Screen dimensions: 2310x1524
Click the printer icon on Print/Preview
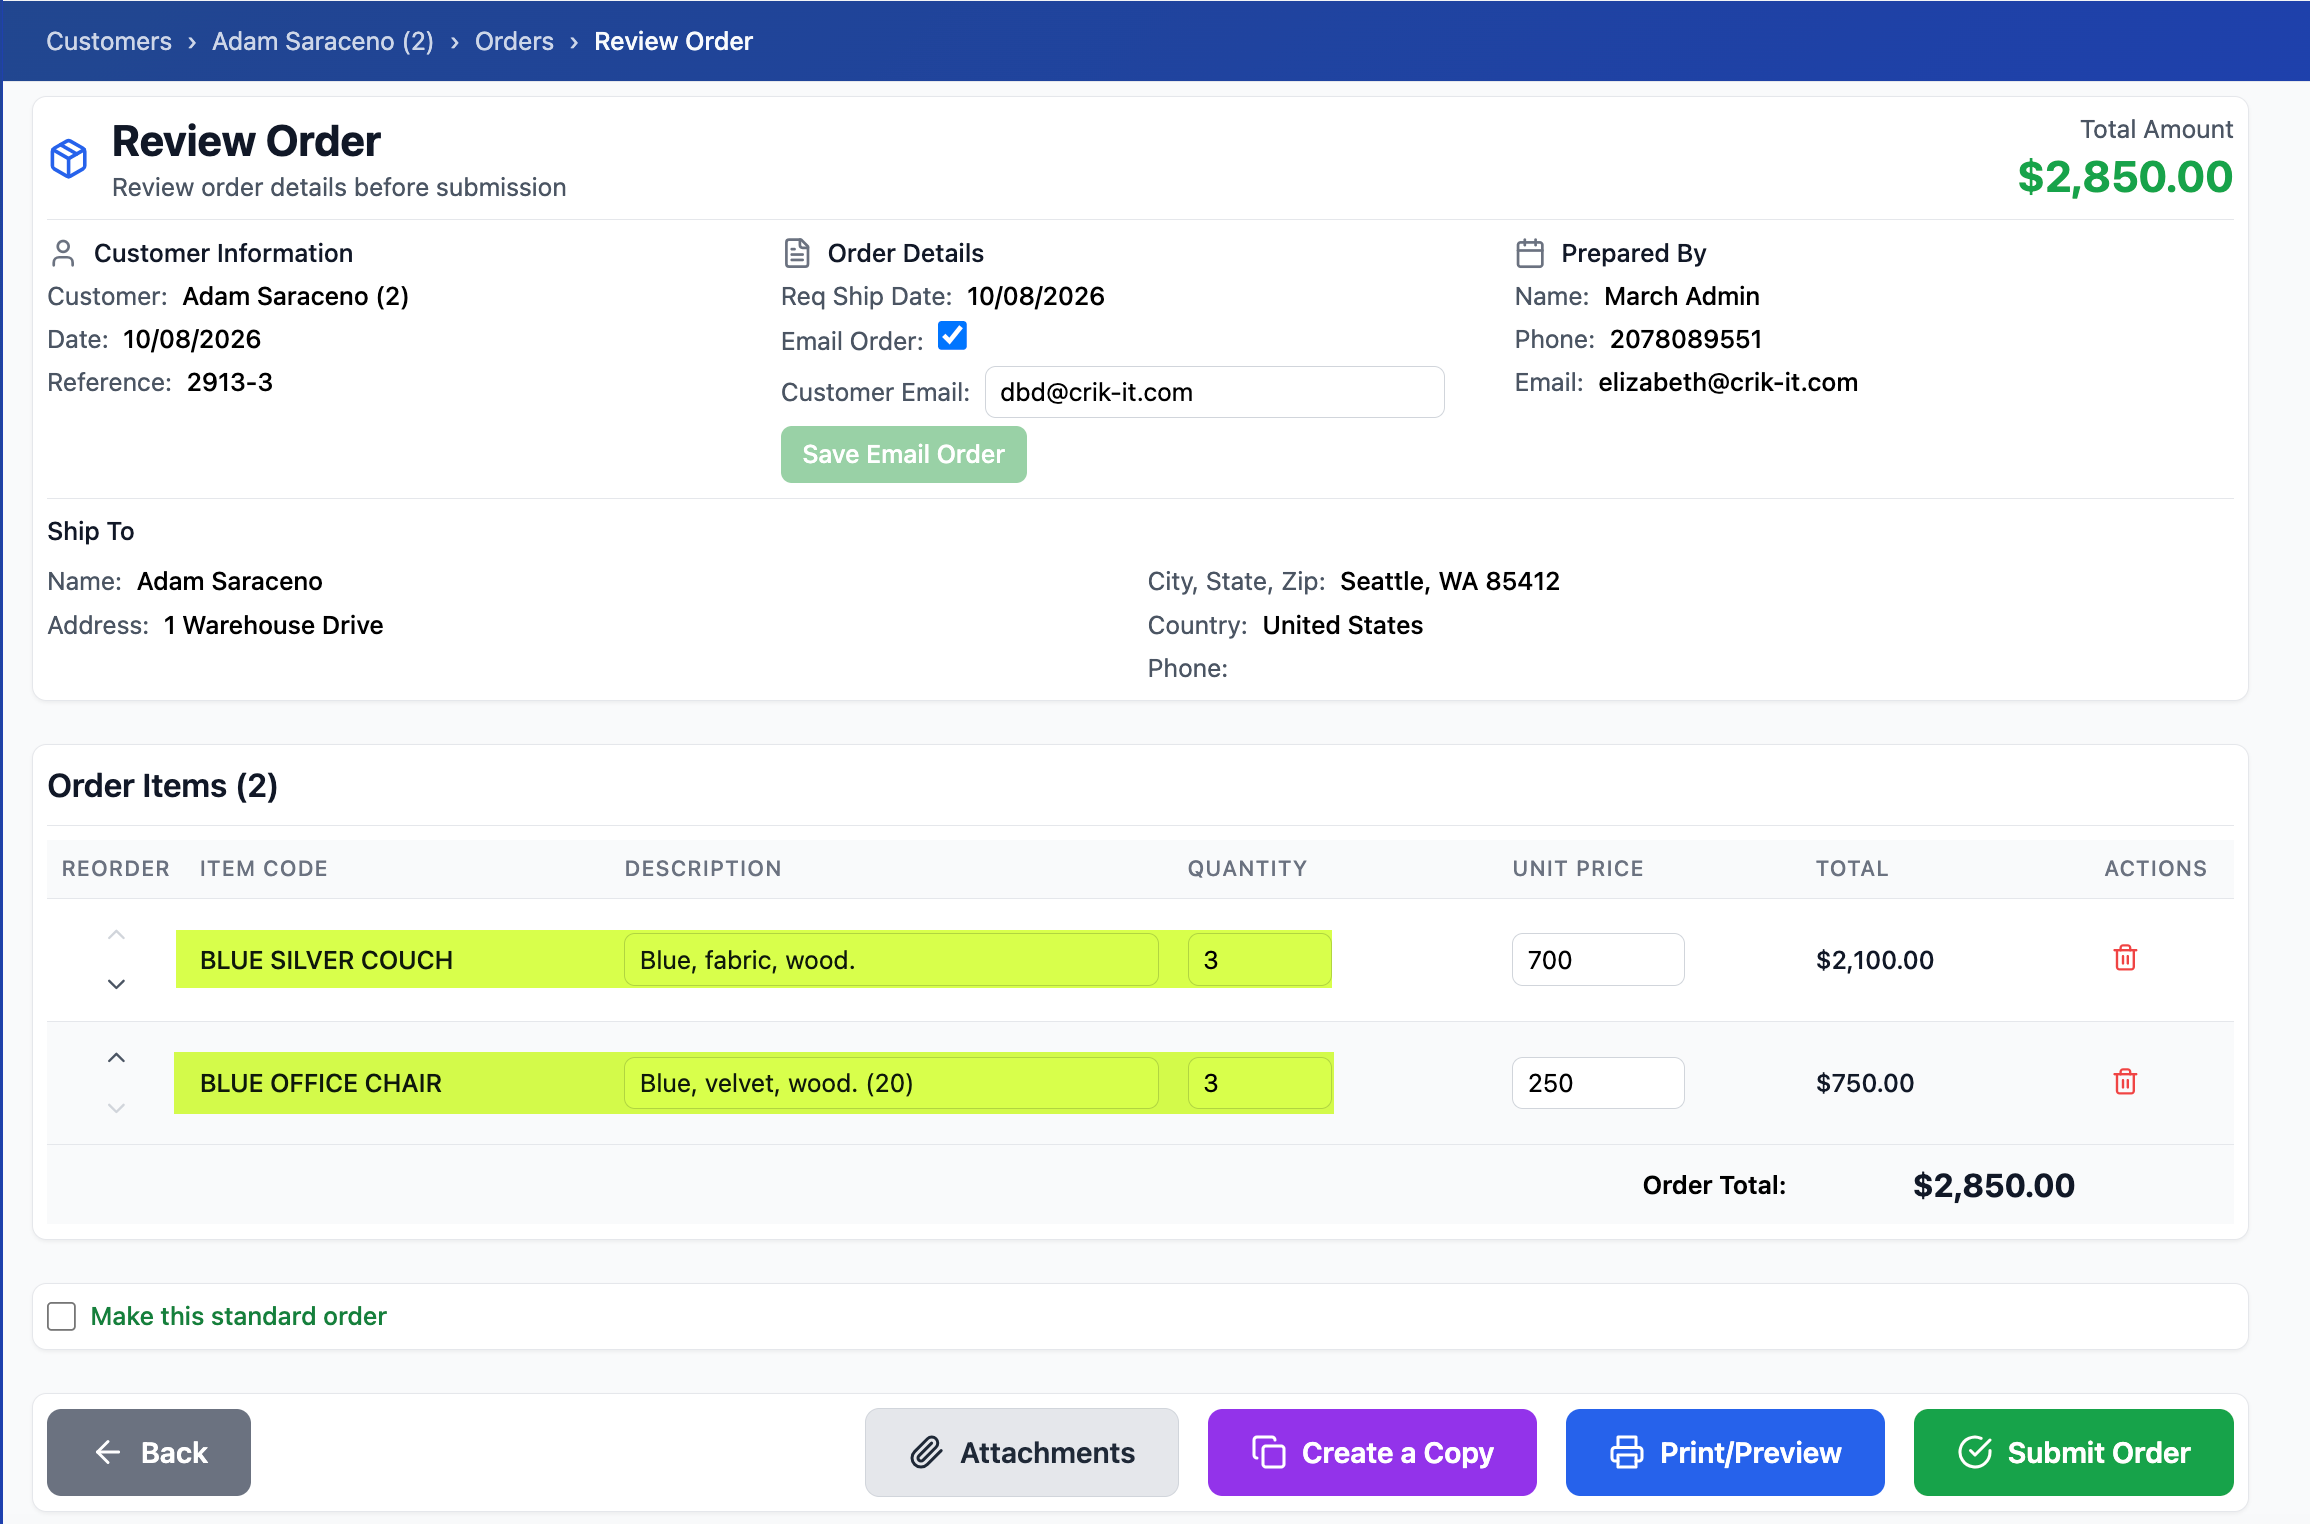point(1626,1452)
